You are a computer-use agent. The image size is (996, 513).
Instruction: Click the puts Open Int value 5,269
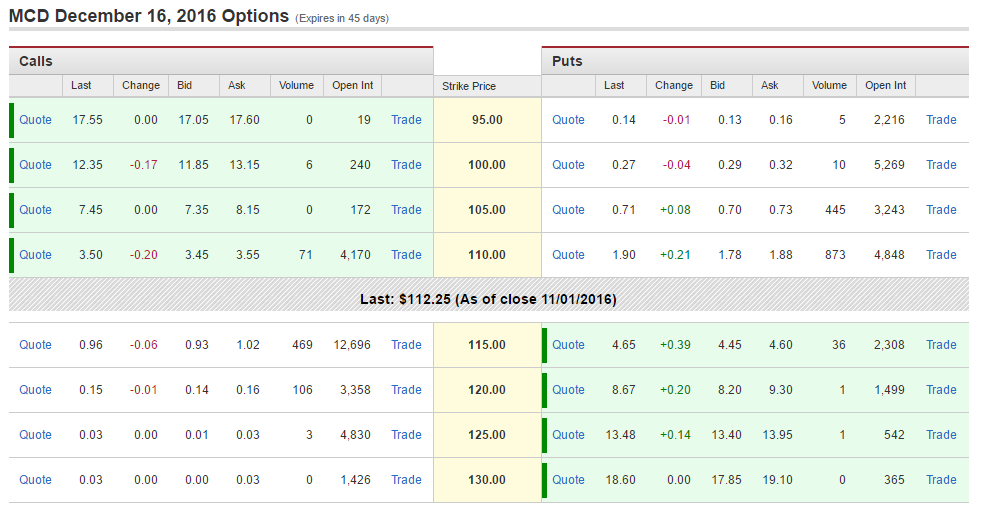click(x=889, y=165)
